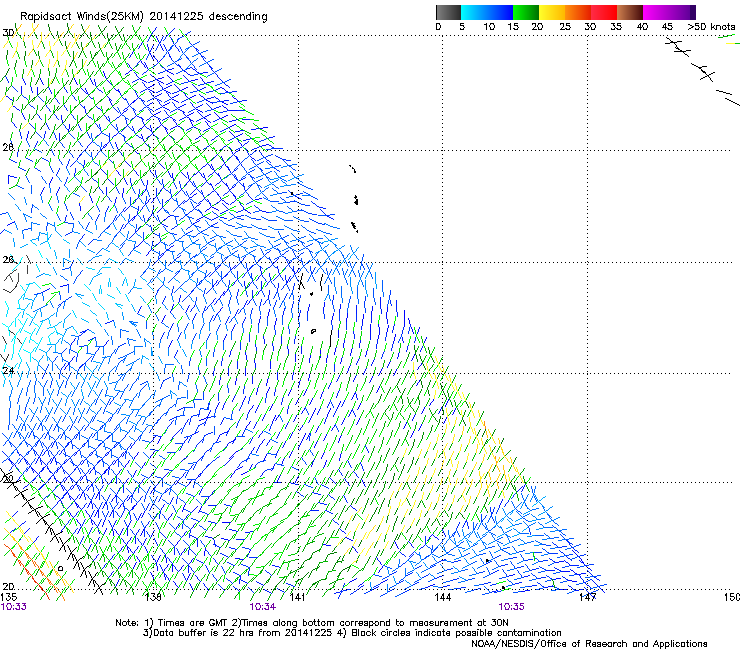
Task: Click the 'NOAA/NESDIS/Office of Research and Applications' credit
Action: pyautogui.click(x=589, y=644)
